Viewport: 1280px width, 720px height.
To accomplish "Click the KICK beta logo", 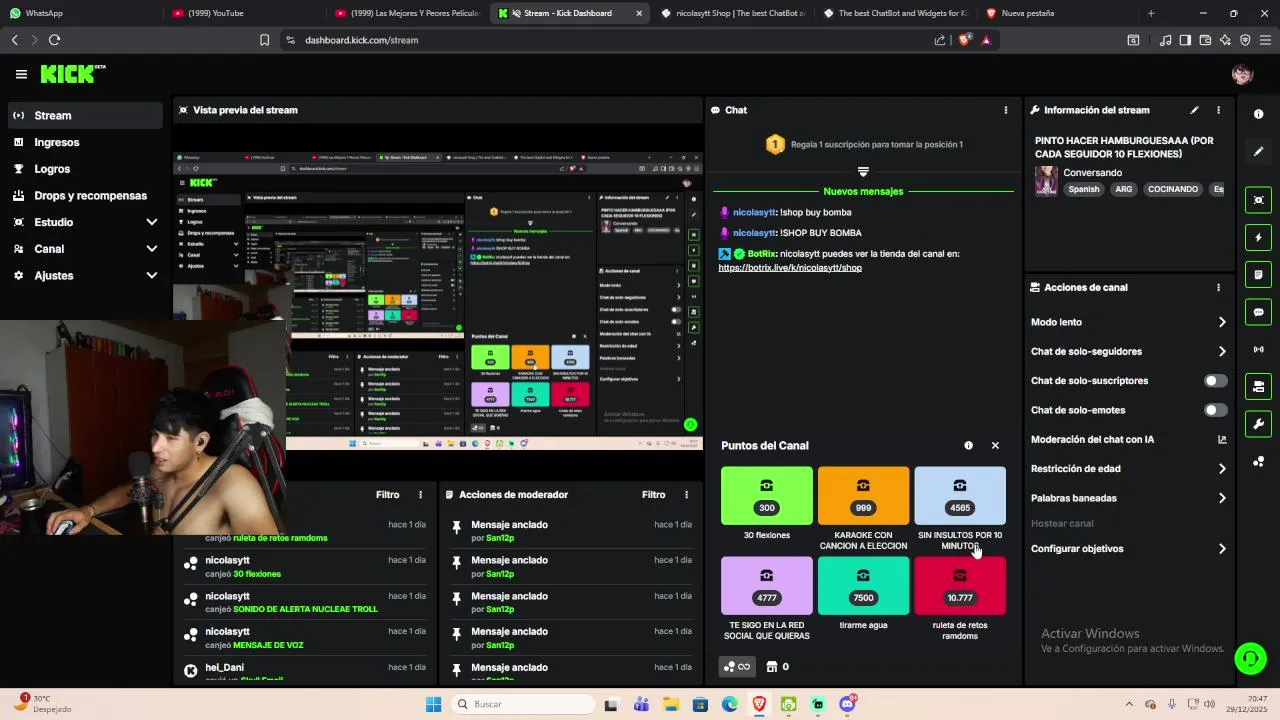I will [x=72, y=74].
